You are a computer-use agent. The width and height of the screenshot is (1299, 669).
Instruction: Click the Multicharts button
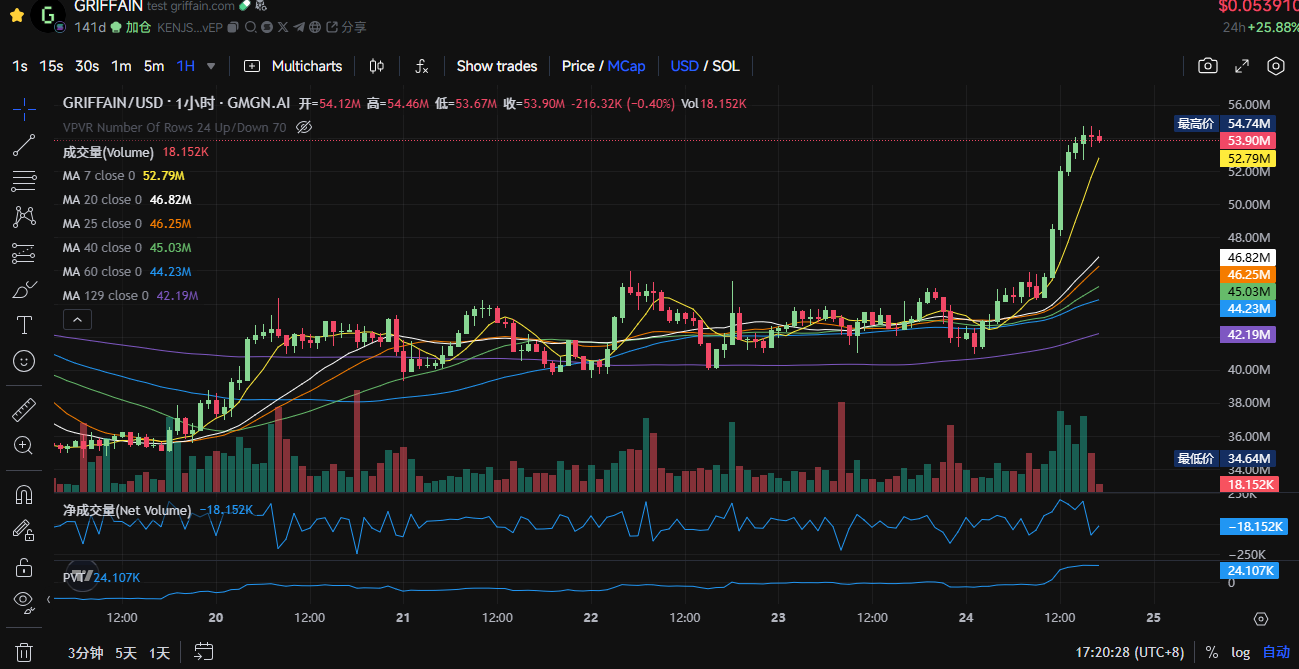point(294,66)
